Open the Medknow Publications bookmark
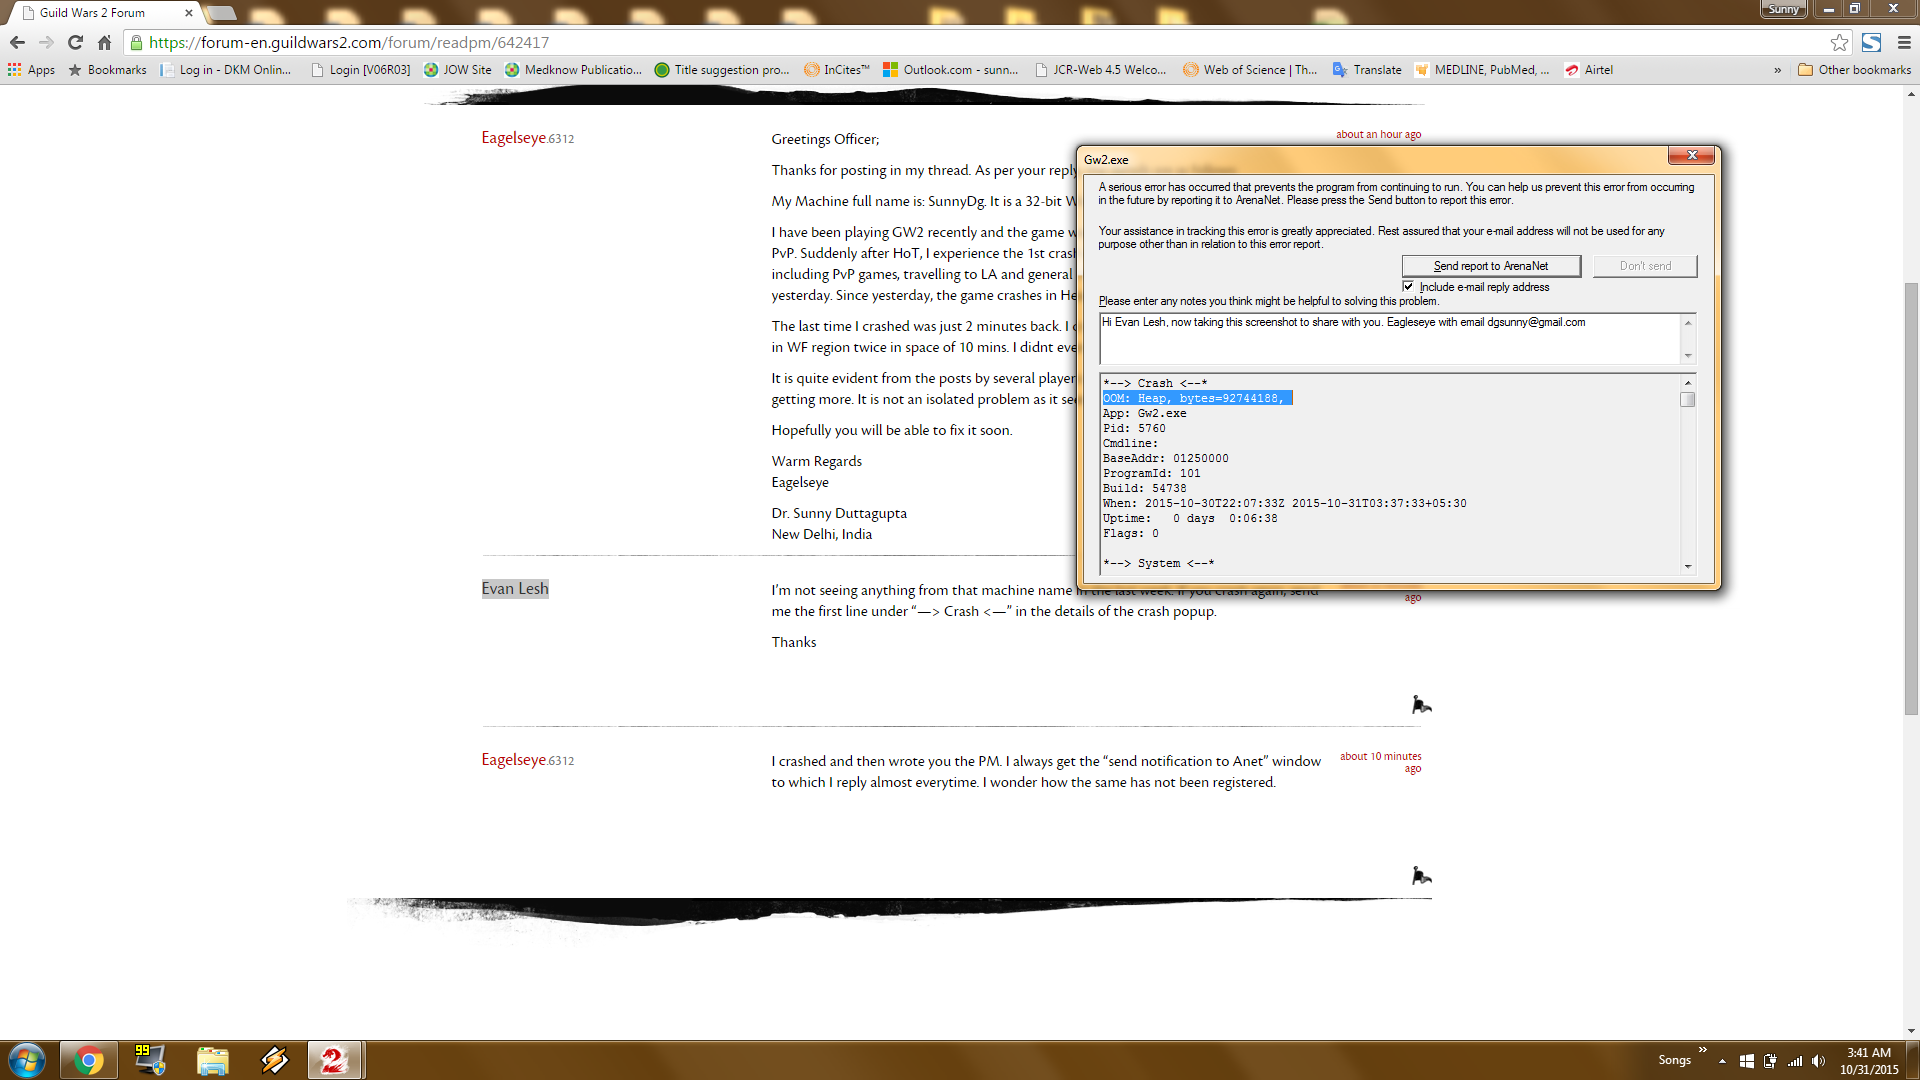 click(x=573, y=70)
